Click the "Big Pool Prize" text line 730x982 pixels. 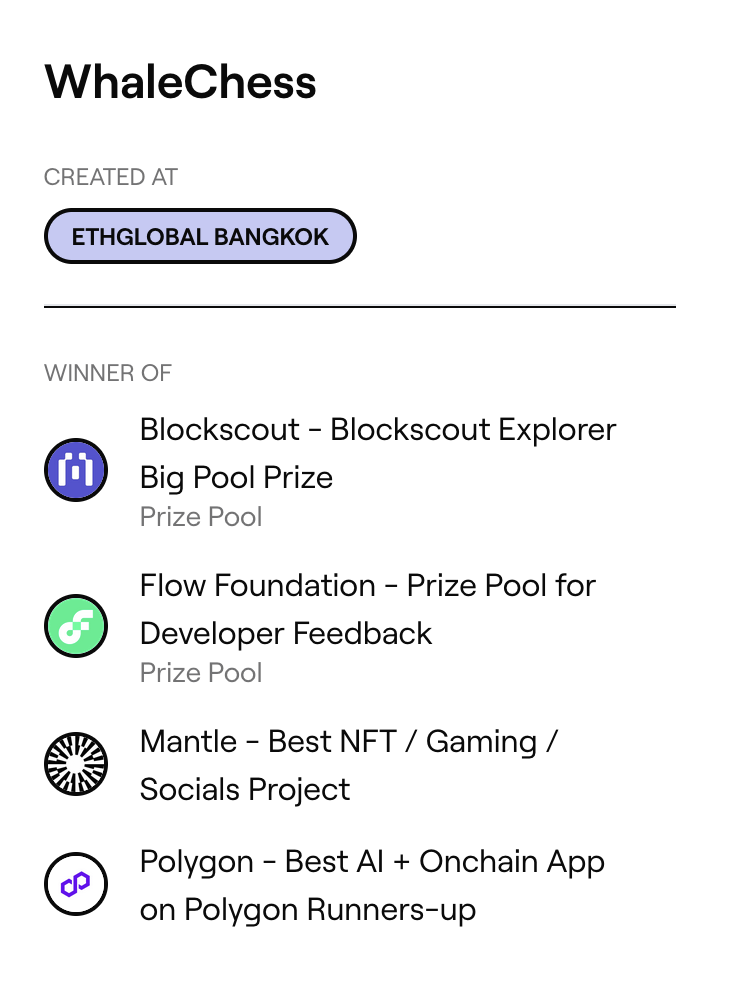coord(236,477)
